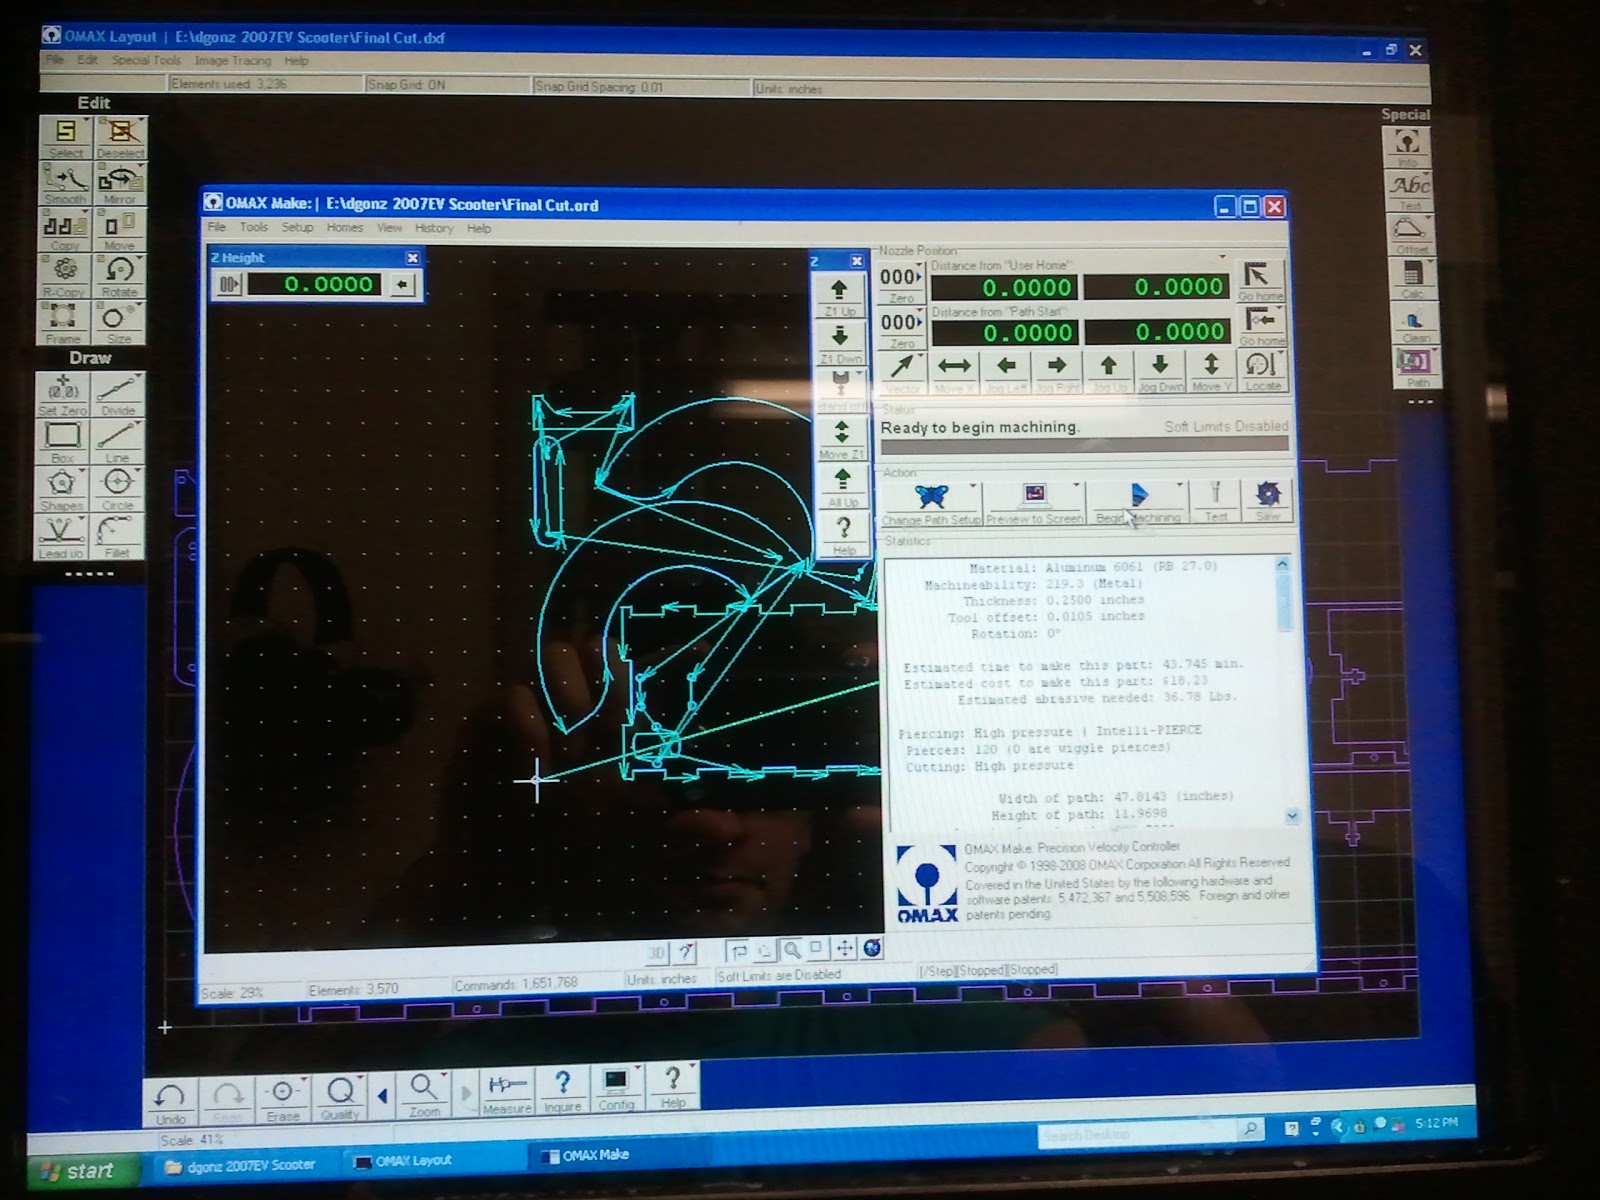This screenshot has width=1600, height=1200.
Task: Close the Z Height floating panel
Action: [x=412, y=258]
